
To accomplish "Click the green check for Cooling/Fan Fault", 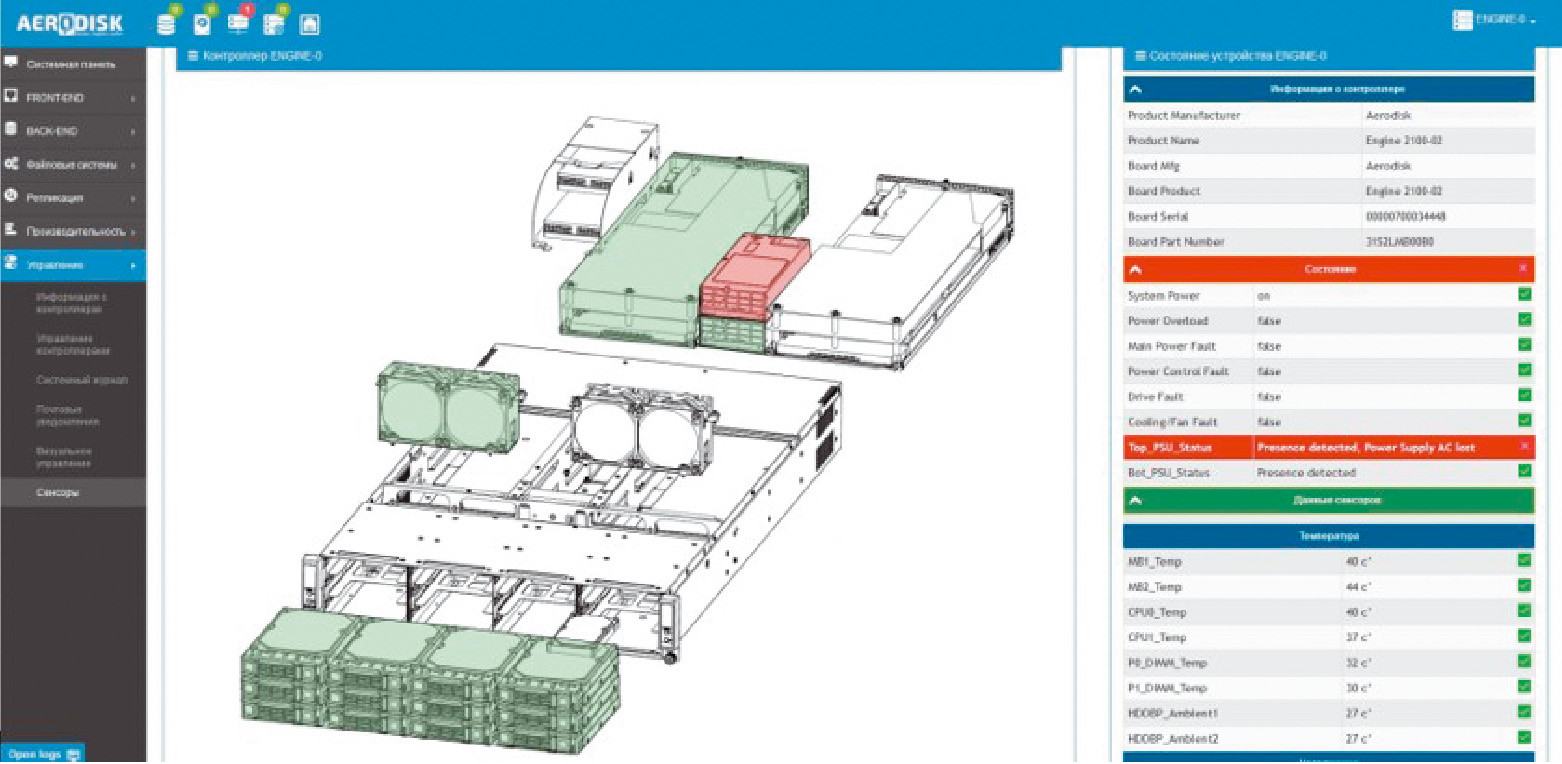I will (1524, 421).
